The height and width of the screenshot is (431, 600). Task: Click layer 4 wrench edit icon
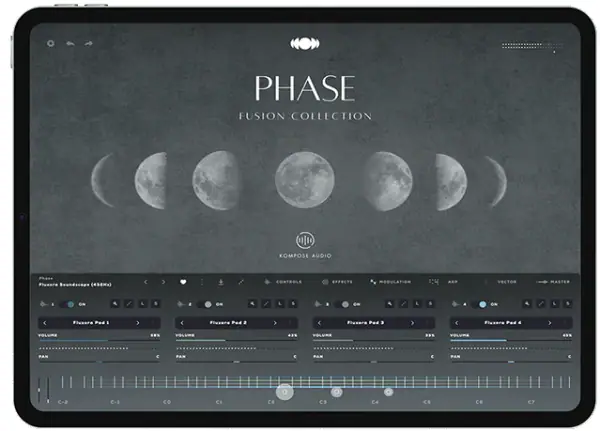click(527, 304)
